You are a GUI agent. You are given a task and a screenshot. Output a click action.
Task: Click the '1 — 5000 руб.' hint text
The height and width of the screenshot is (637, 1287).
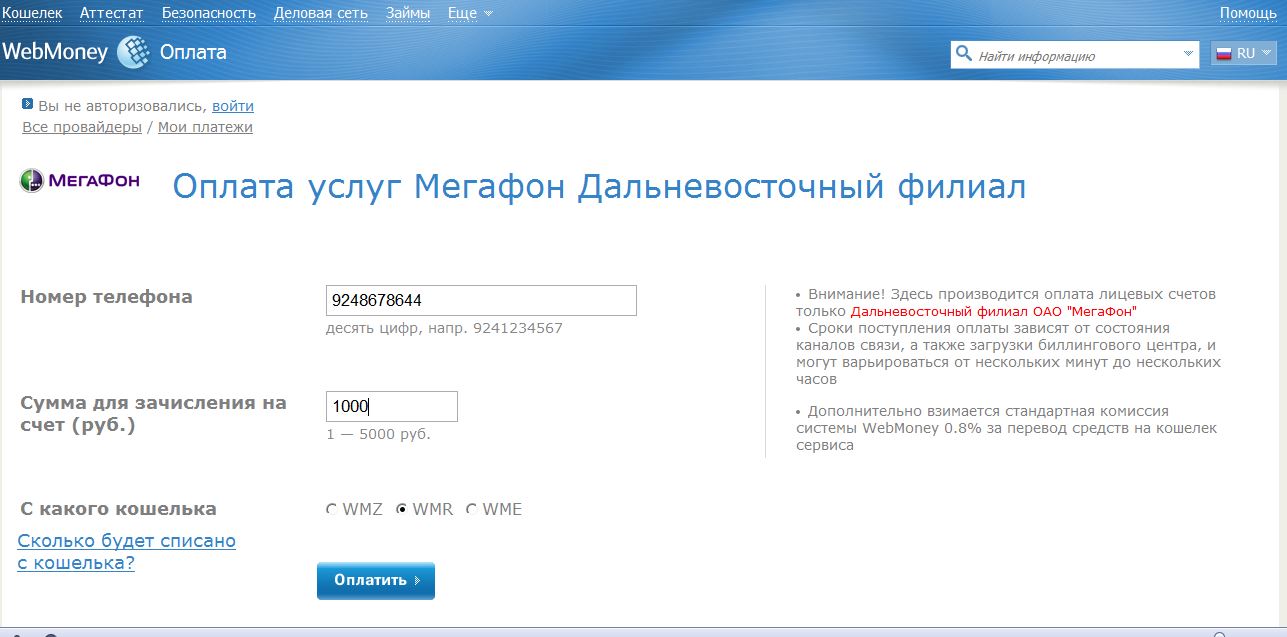378,434
